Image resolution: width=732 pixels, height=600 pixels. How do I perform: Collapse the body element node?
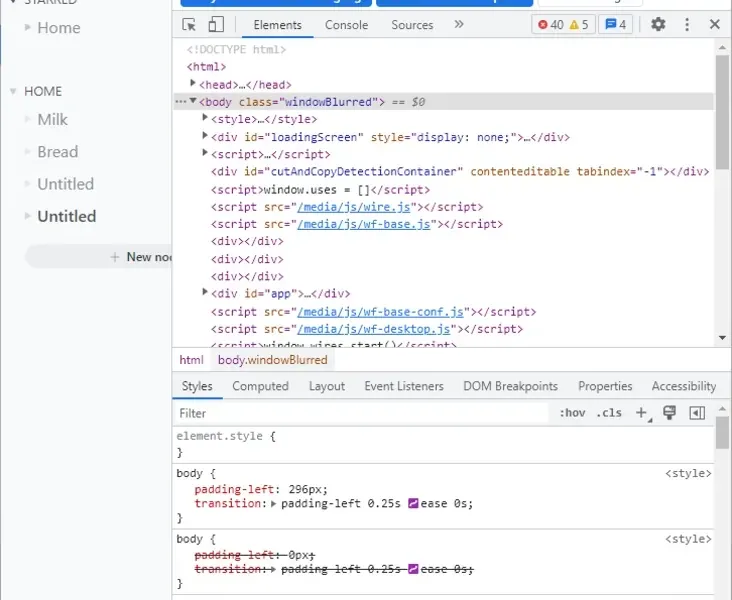pyautogui.click(x=192, y=100)
